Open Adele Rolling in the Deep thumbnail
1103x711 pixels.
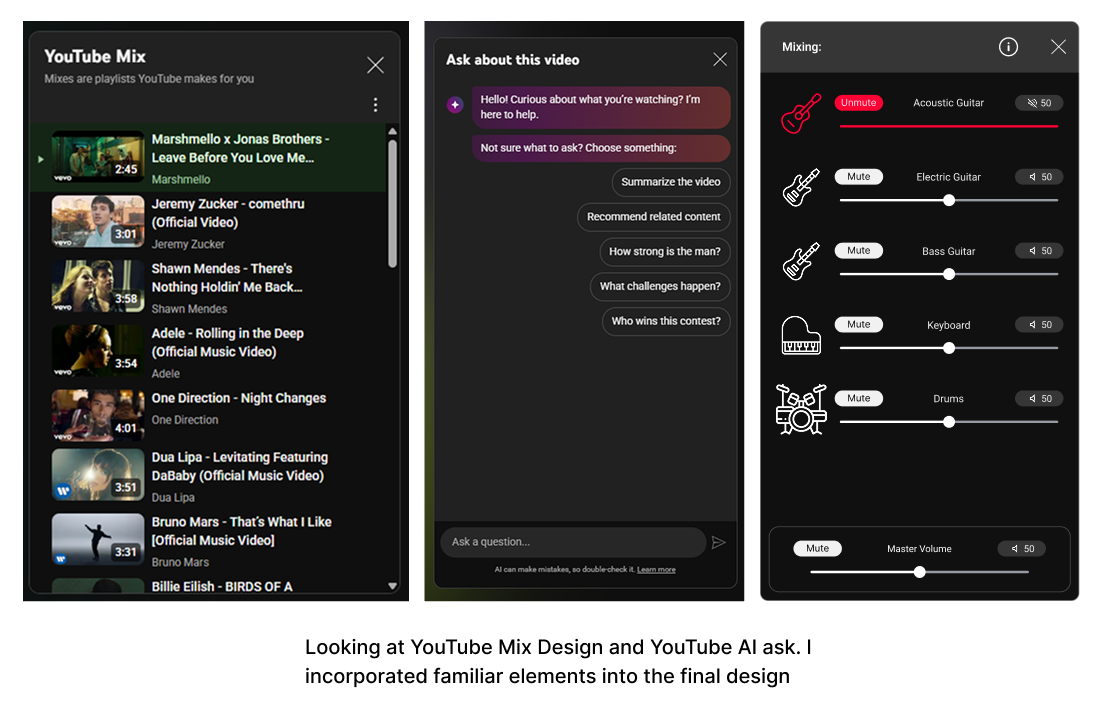point(98,351)
